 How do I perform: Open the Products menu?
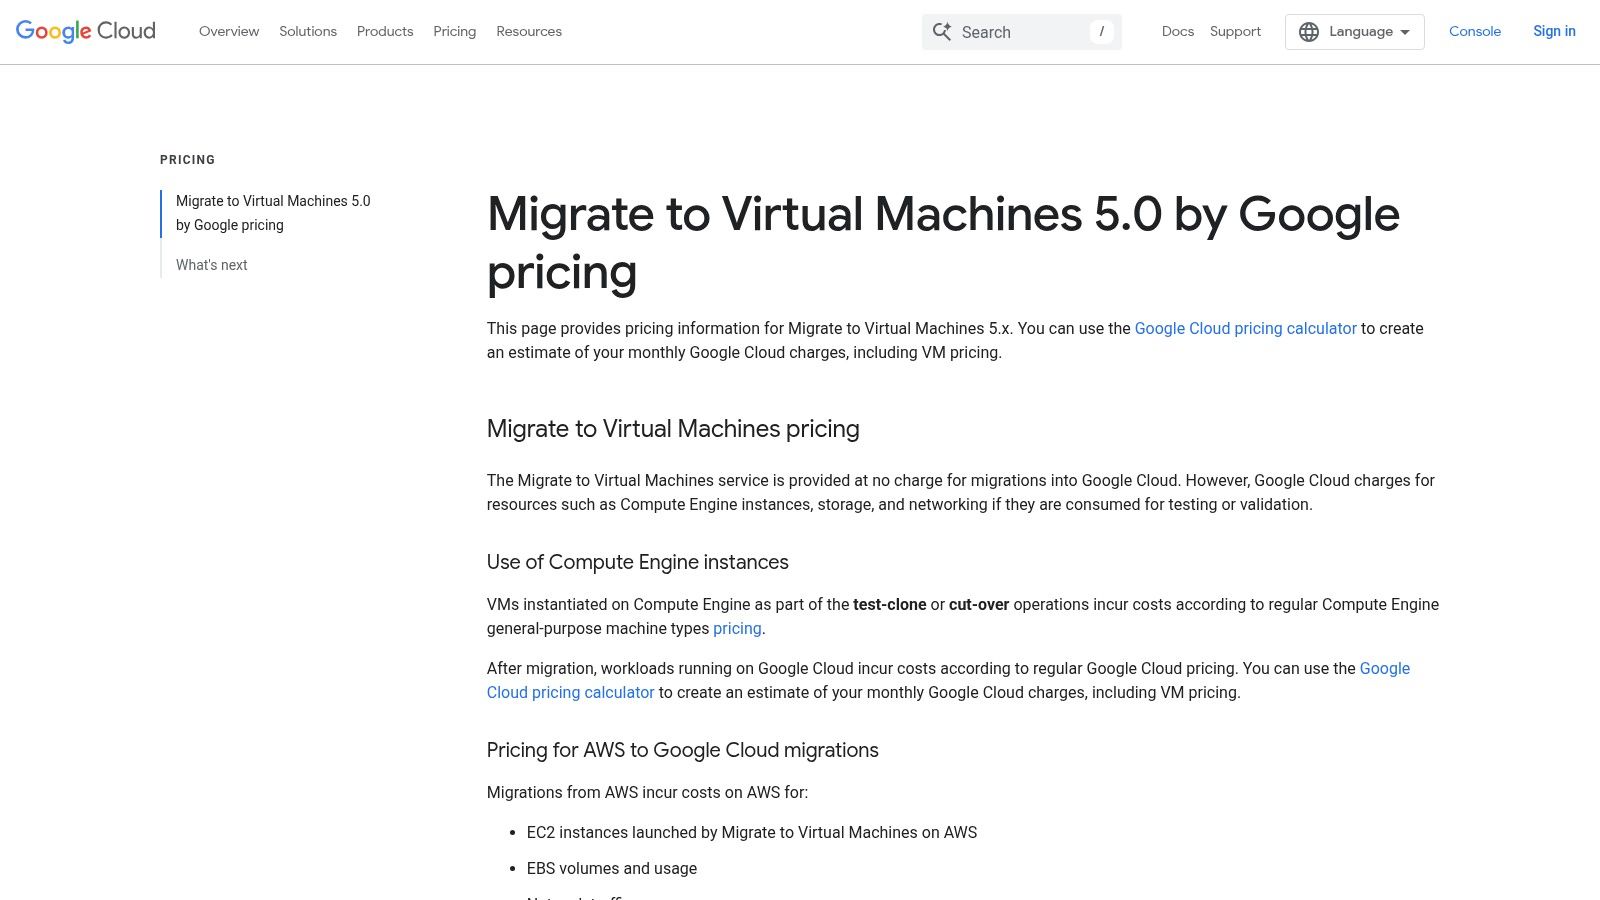pos(384,31)
